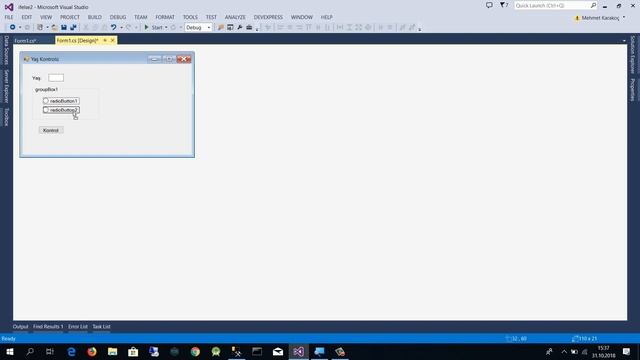Start debugging with the green Start button
Viewport: 640px width, 360px height.
(x=153, y=27)
